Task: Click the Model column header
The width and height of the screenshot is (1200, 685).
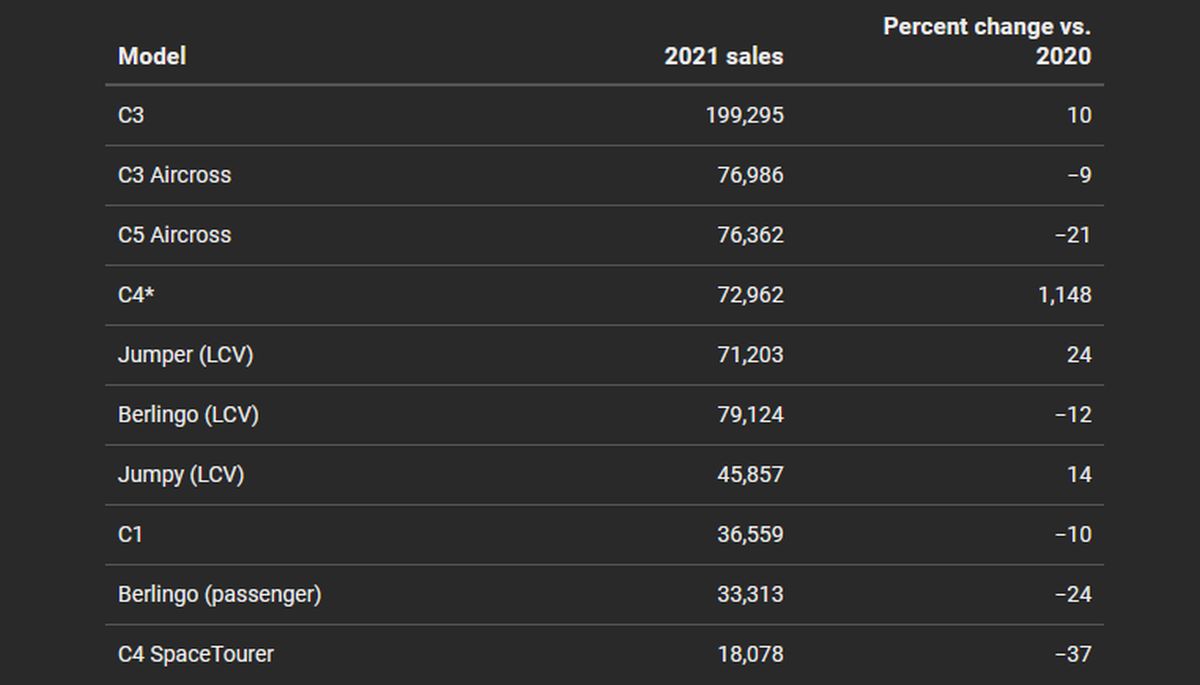Action: [152, 56]
